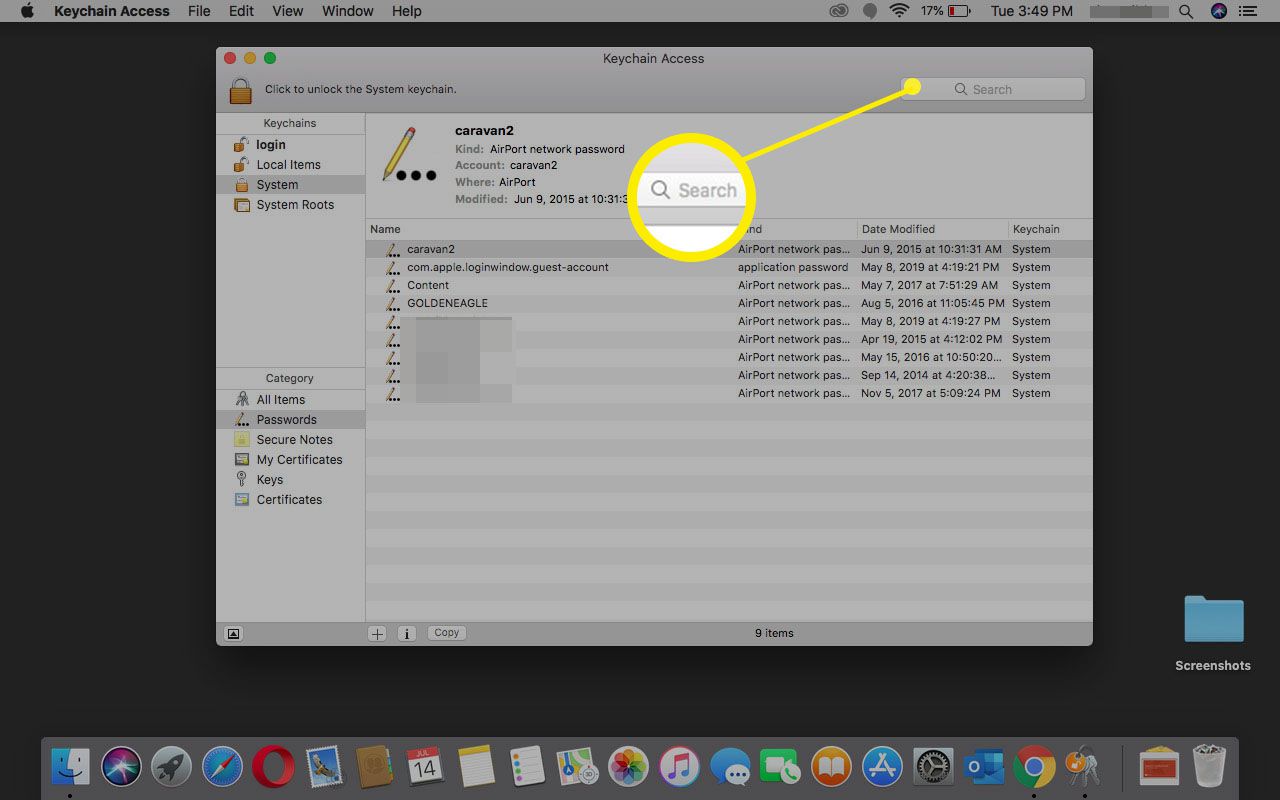Toggle the keychains sidebar view button
Screen dimensions: 1280x800
pos(233,633)
